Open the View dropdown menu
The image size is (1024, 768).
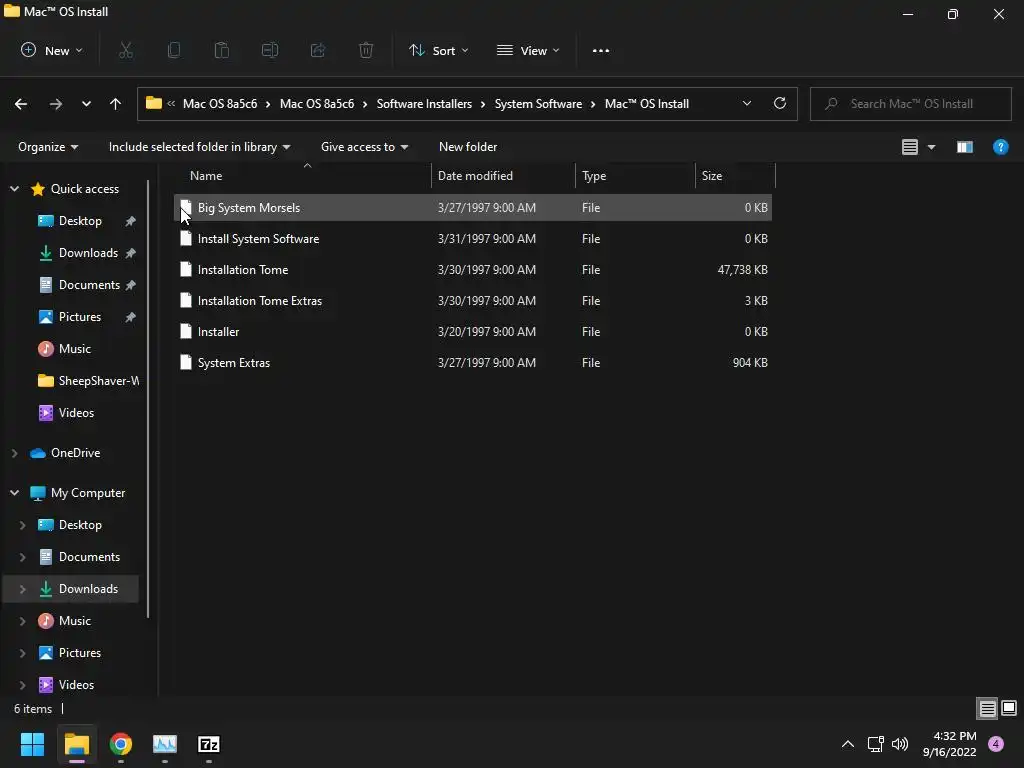point(528,50)
